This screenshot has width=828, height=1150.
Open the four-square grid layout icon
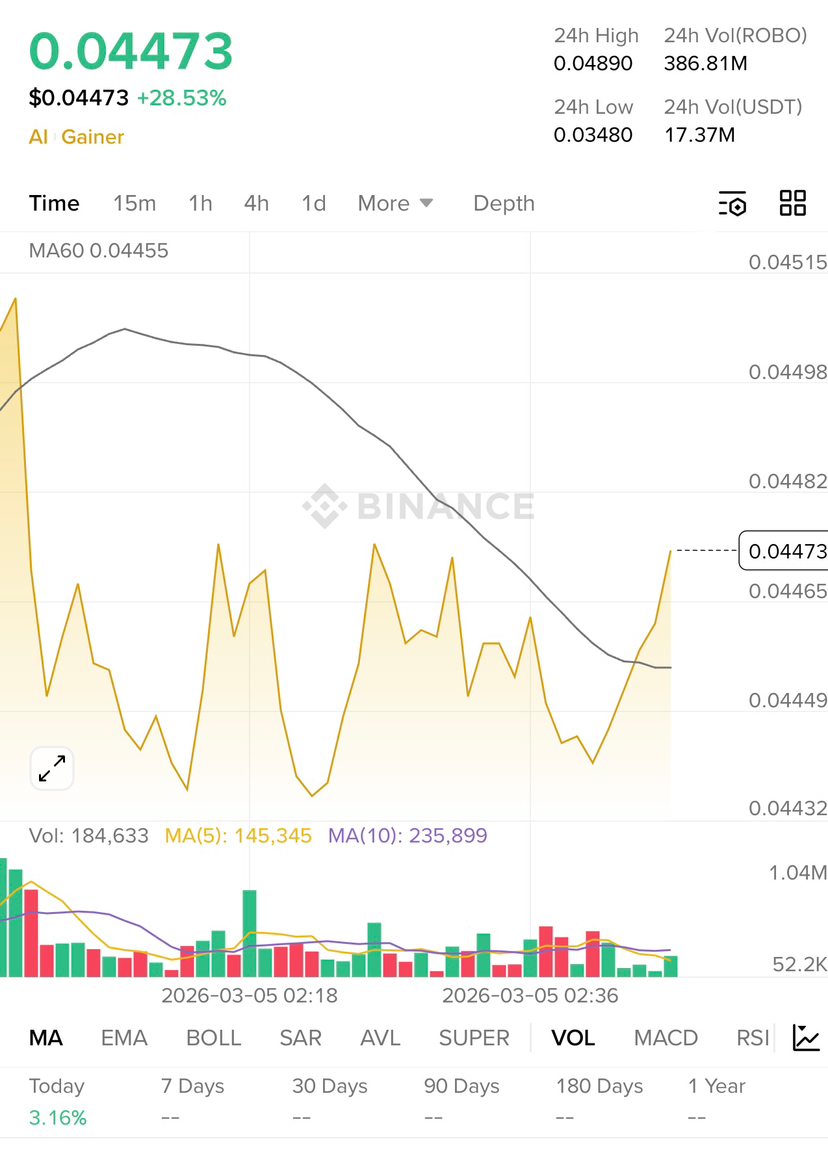793,203
